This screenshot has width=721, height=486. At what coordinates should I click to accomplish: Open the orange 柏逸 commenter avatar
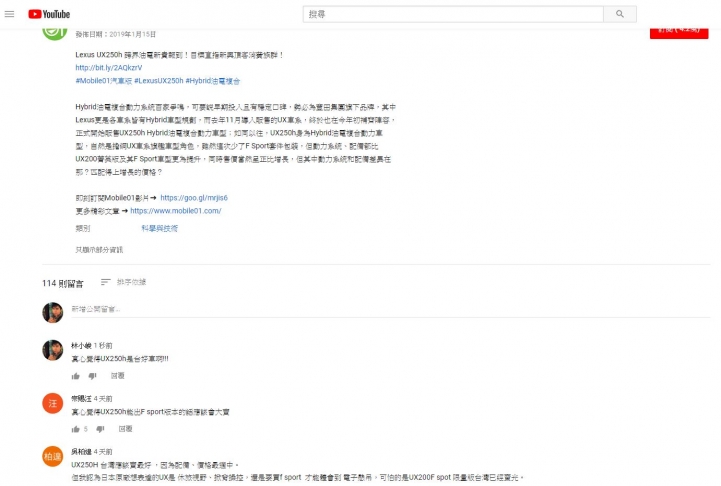53,457
